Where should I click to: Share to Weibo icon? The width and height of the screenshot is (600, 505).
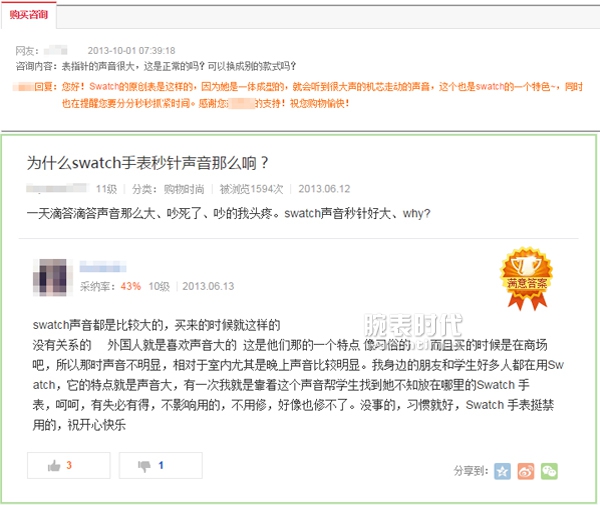526,471
